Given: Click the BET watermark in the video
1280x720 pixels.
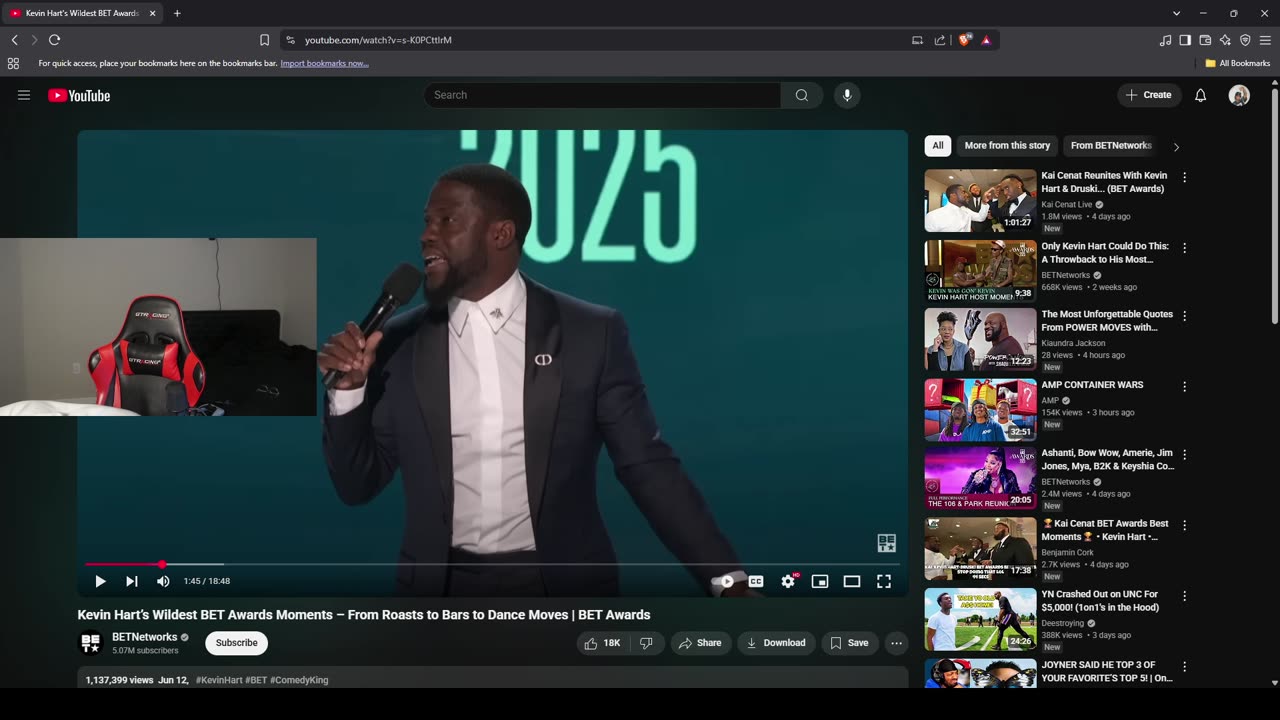Looking at the screenshot, I should (x=886, y=543).
